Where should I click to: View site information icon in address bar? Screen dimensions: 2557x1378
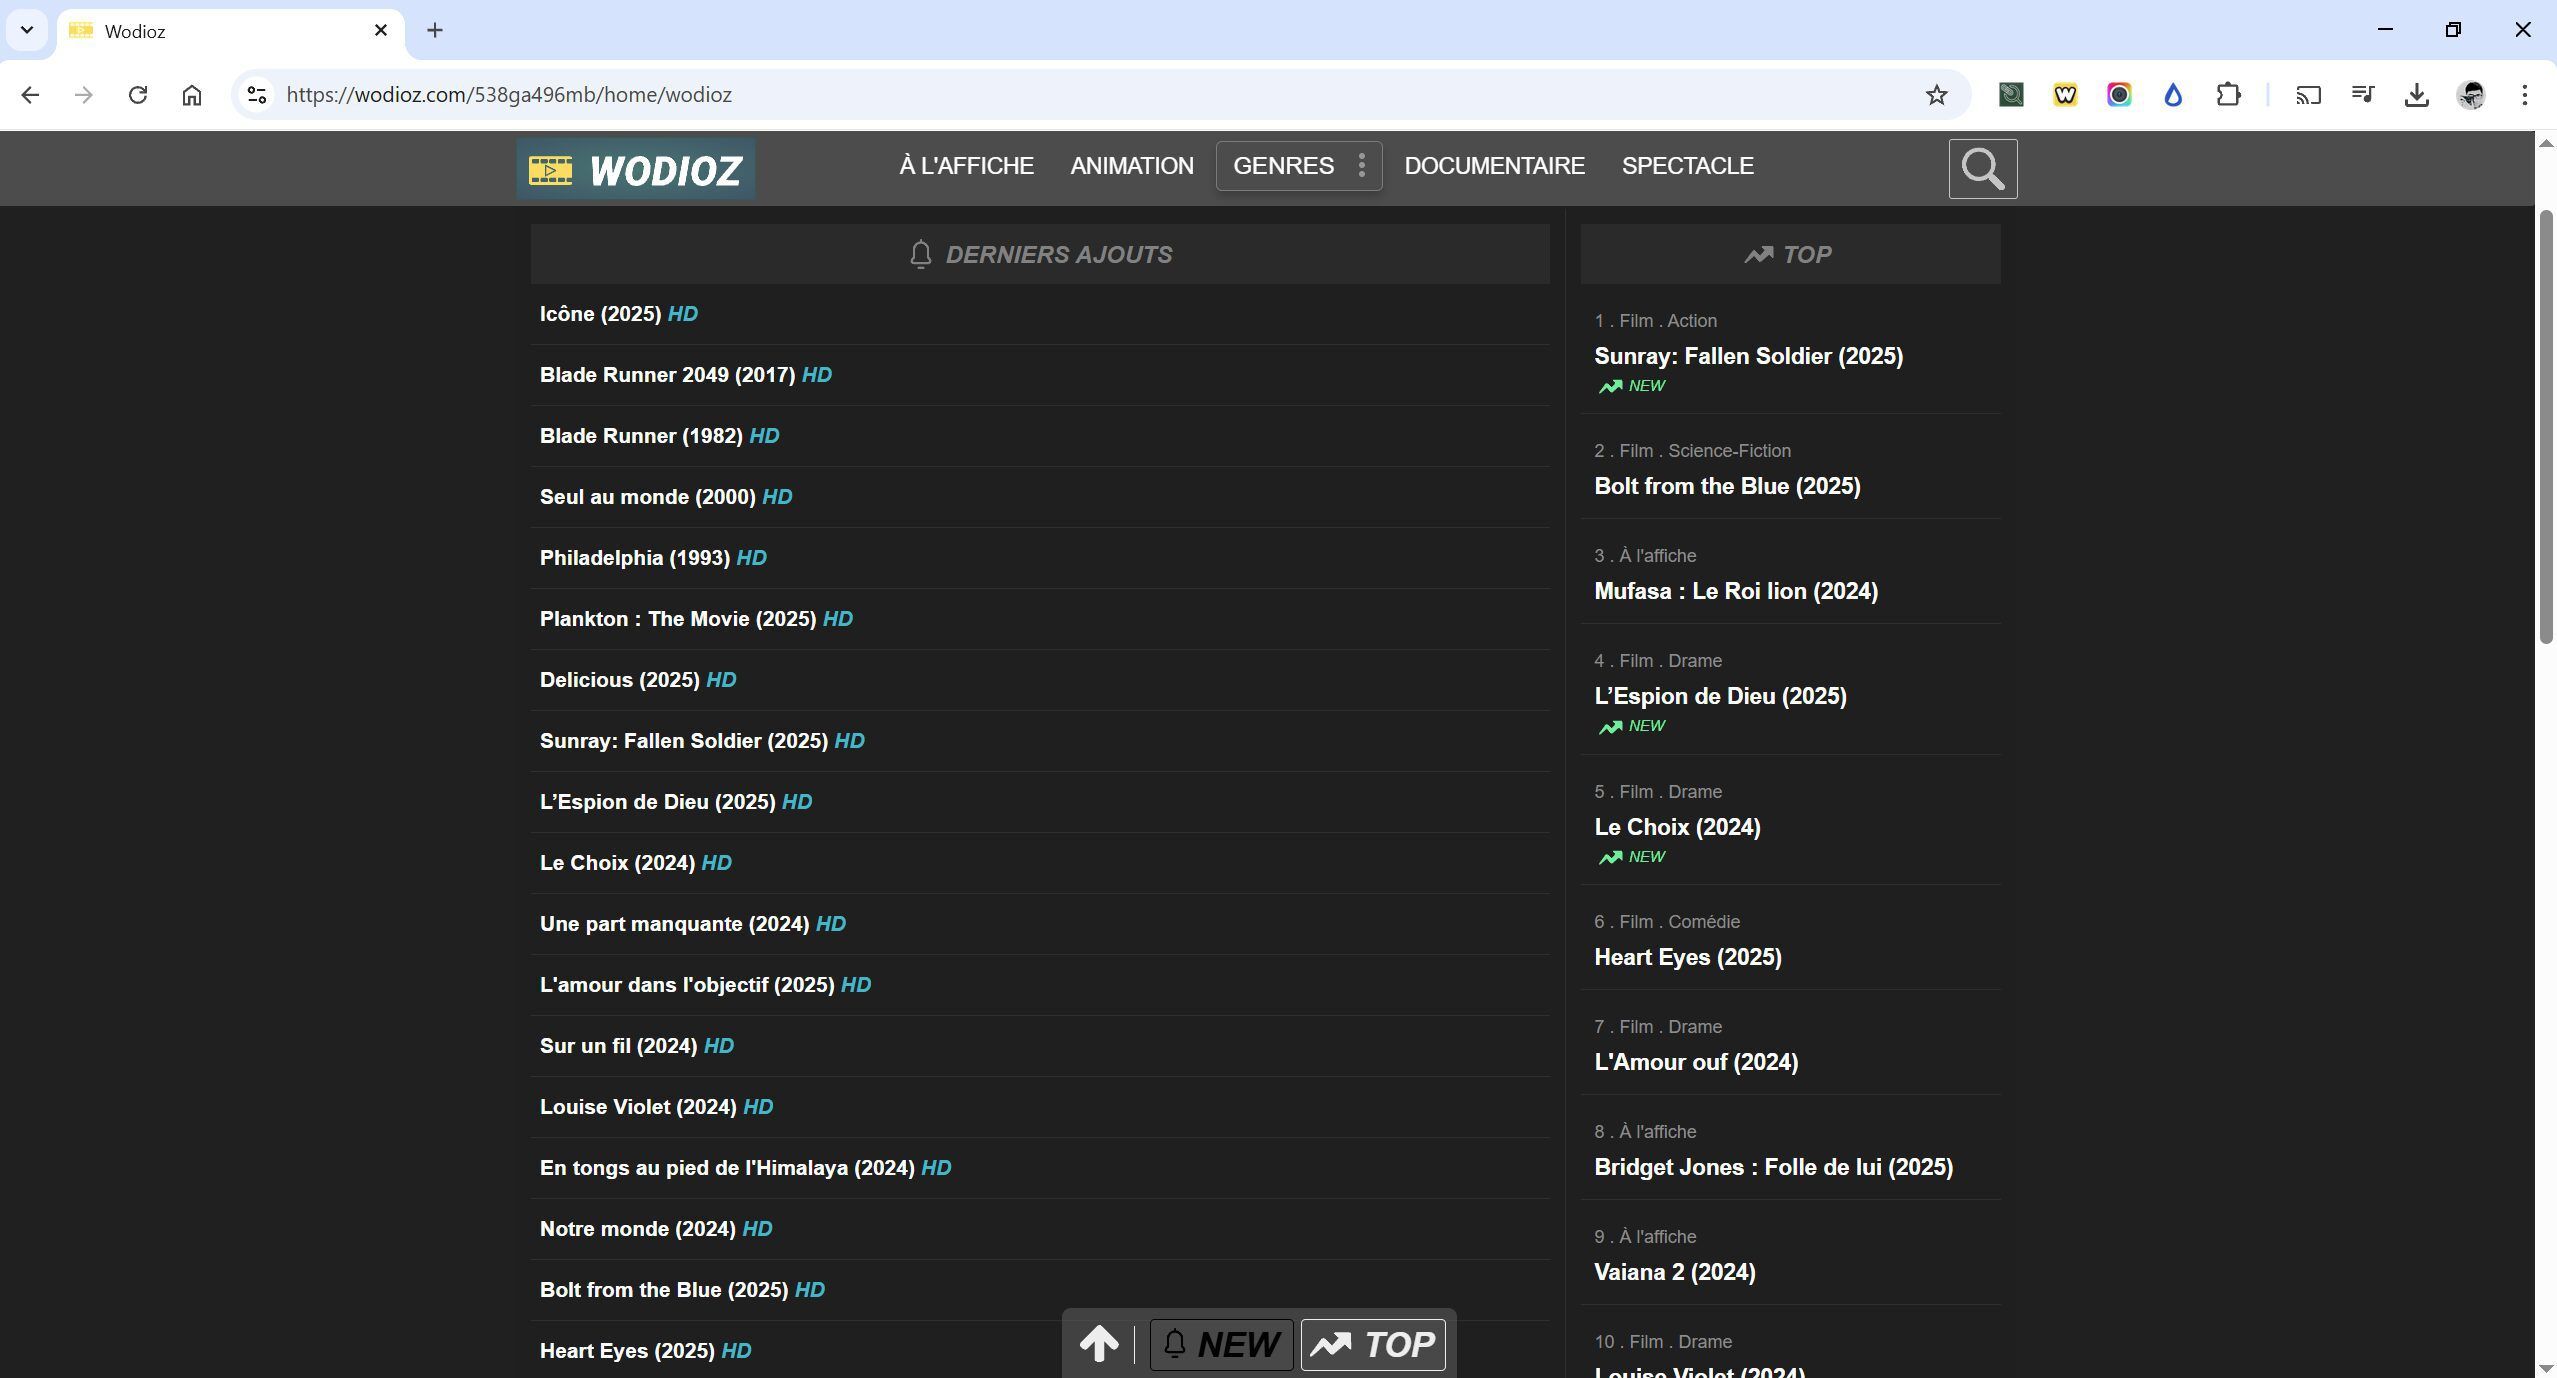257,95
